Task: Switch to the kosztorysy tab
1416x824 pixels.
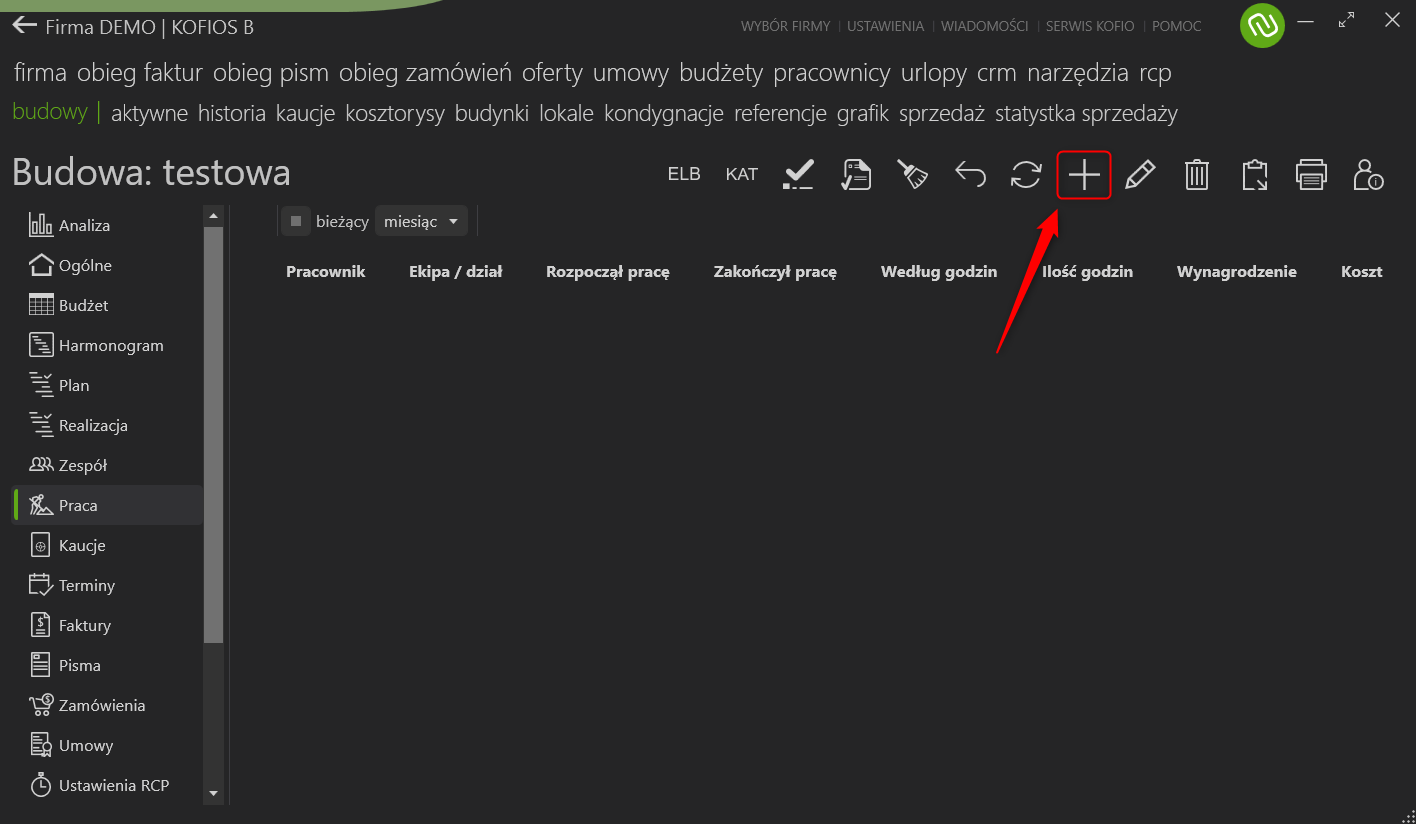Action: pos(395,113)
